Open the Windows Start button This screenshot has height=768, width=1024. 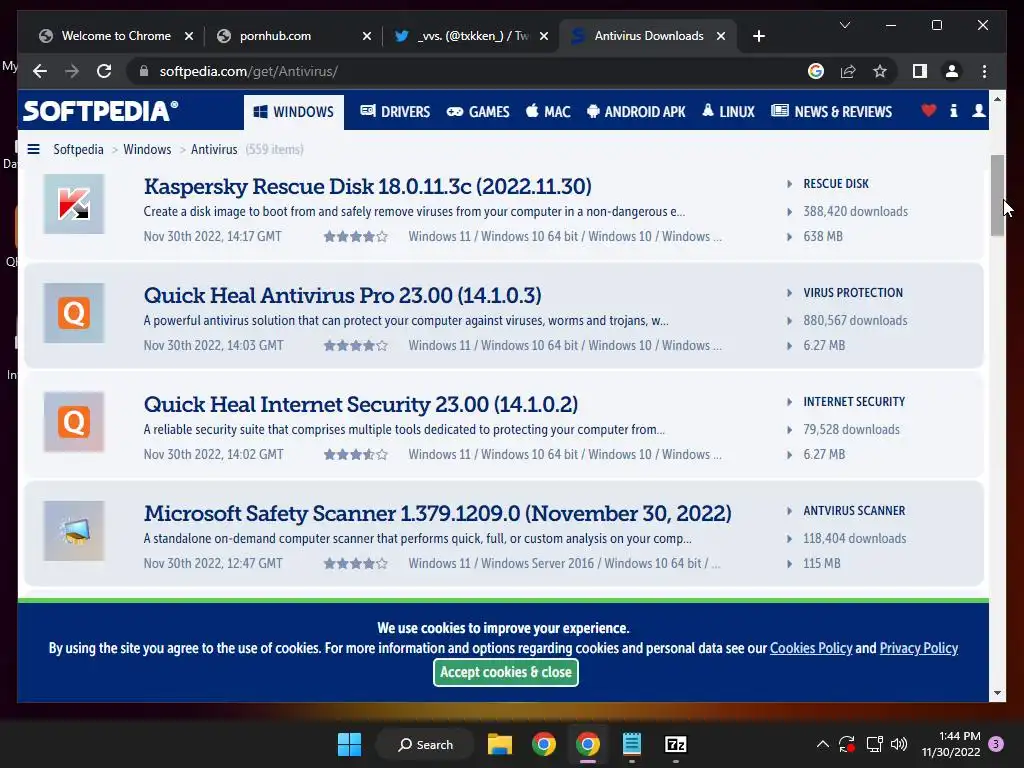349,744
